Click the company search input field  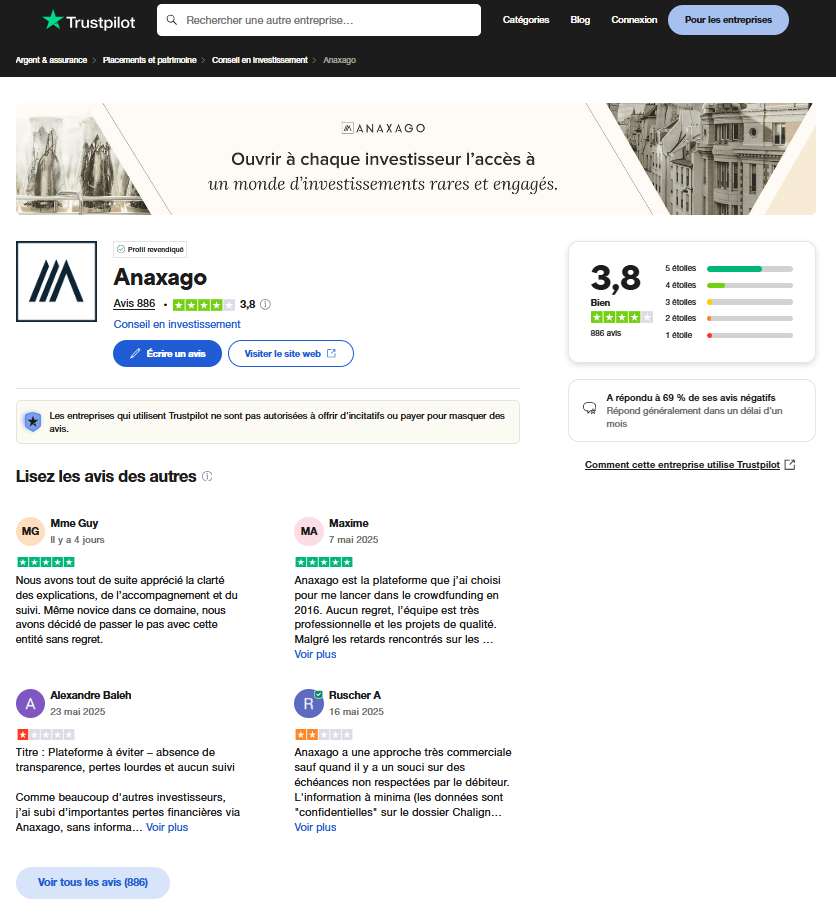(318, 19)
